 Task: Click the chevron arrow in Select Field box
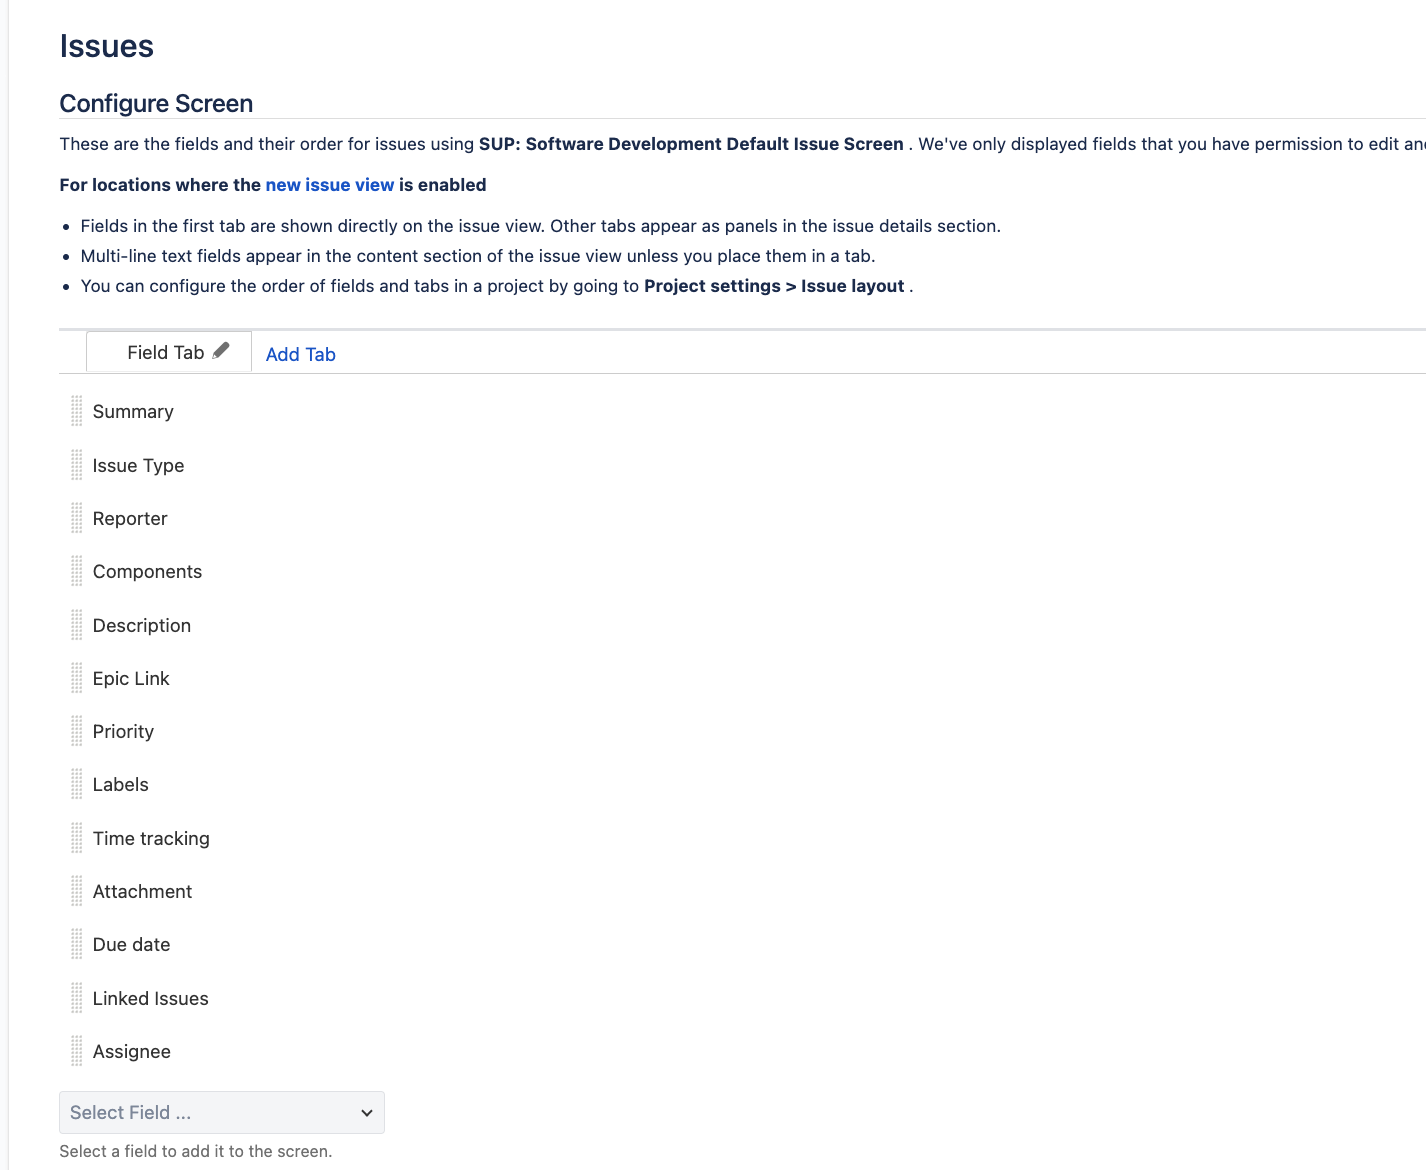[367, 1113]
